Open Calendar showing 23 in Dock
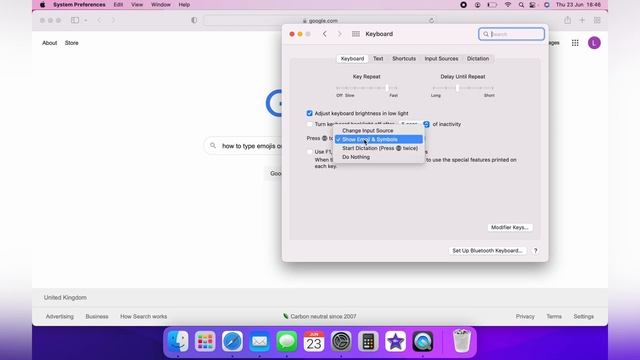 (x=314, y=341)
